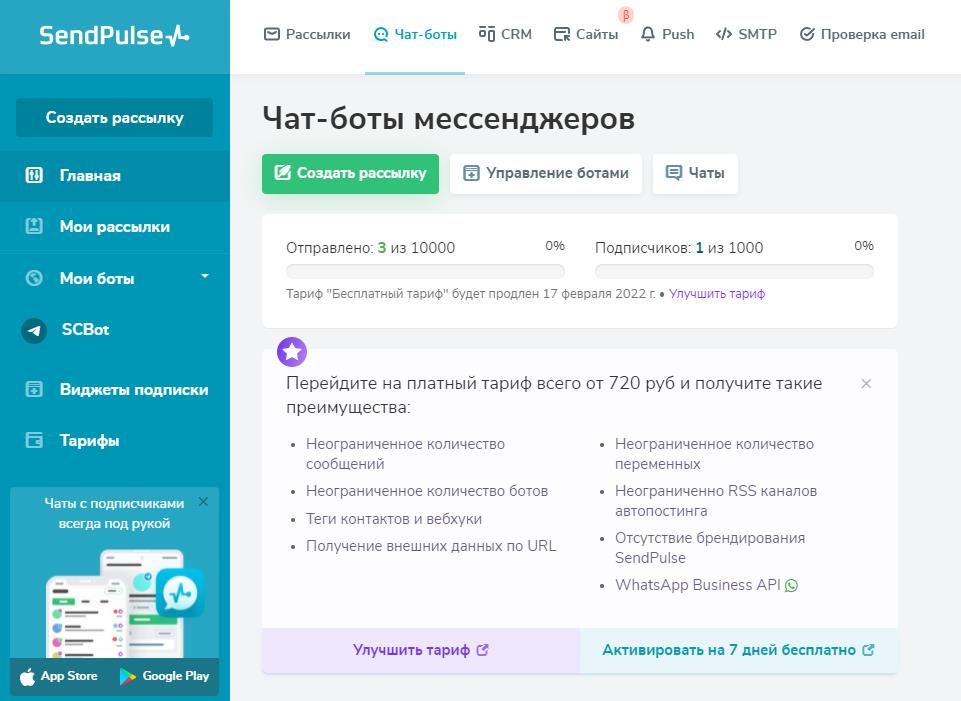Viewport: 961px width, 701px height.
Task: Open Проверка email tab
Action: coord(862,34)
